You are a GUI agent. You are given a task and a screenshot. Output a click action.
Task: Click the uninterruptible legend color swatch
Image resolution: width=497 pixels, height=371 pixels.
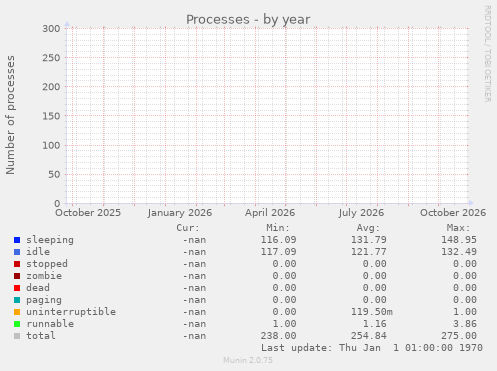(x=17, y=312)
